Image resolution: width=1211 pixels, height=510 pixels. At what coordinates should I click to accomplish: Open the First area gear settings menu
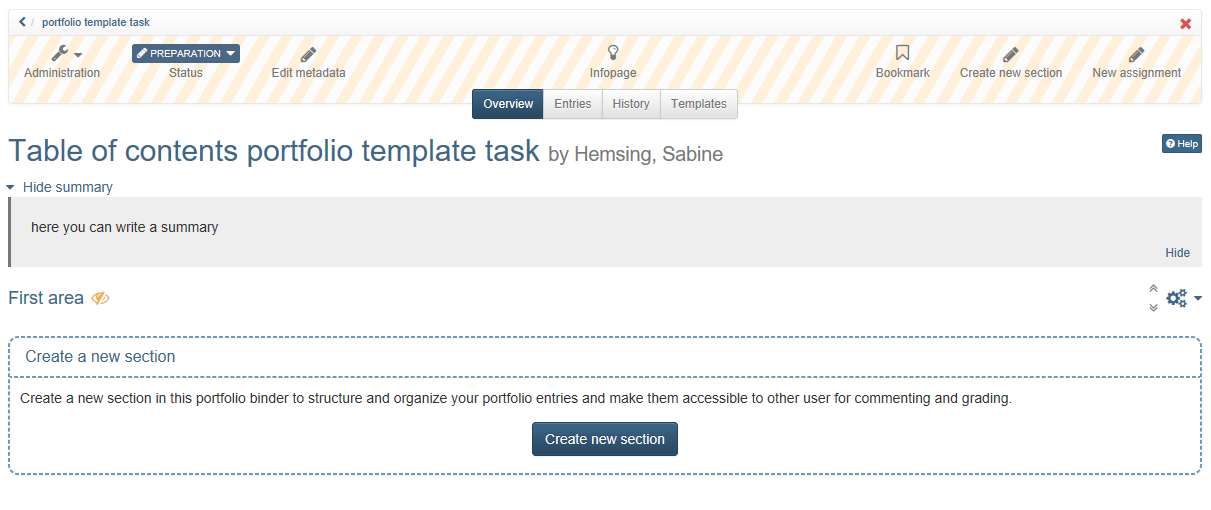1184,298
